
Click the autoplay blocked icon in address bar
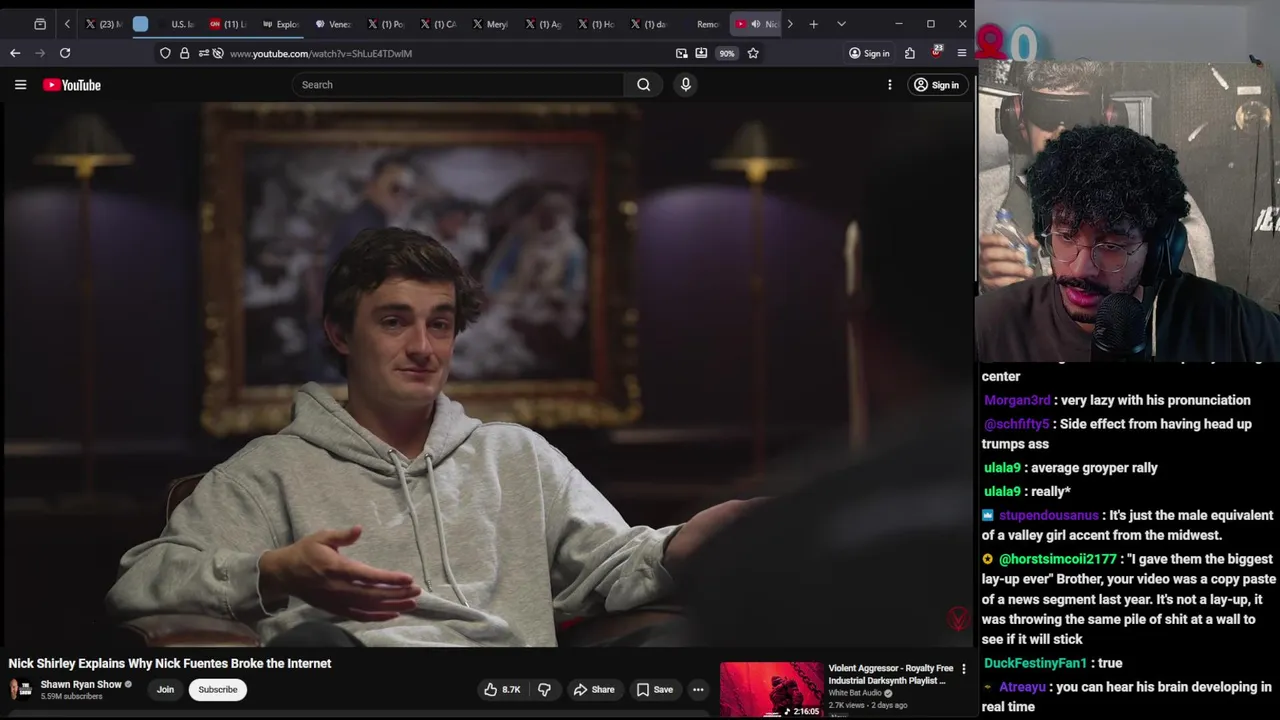coord(218,53)
